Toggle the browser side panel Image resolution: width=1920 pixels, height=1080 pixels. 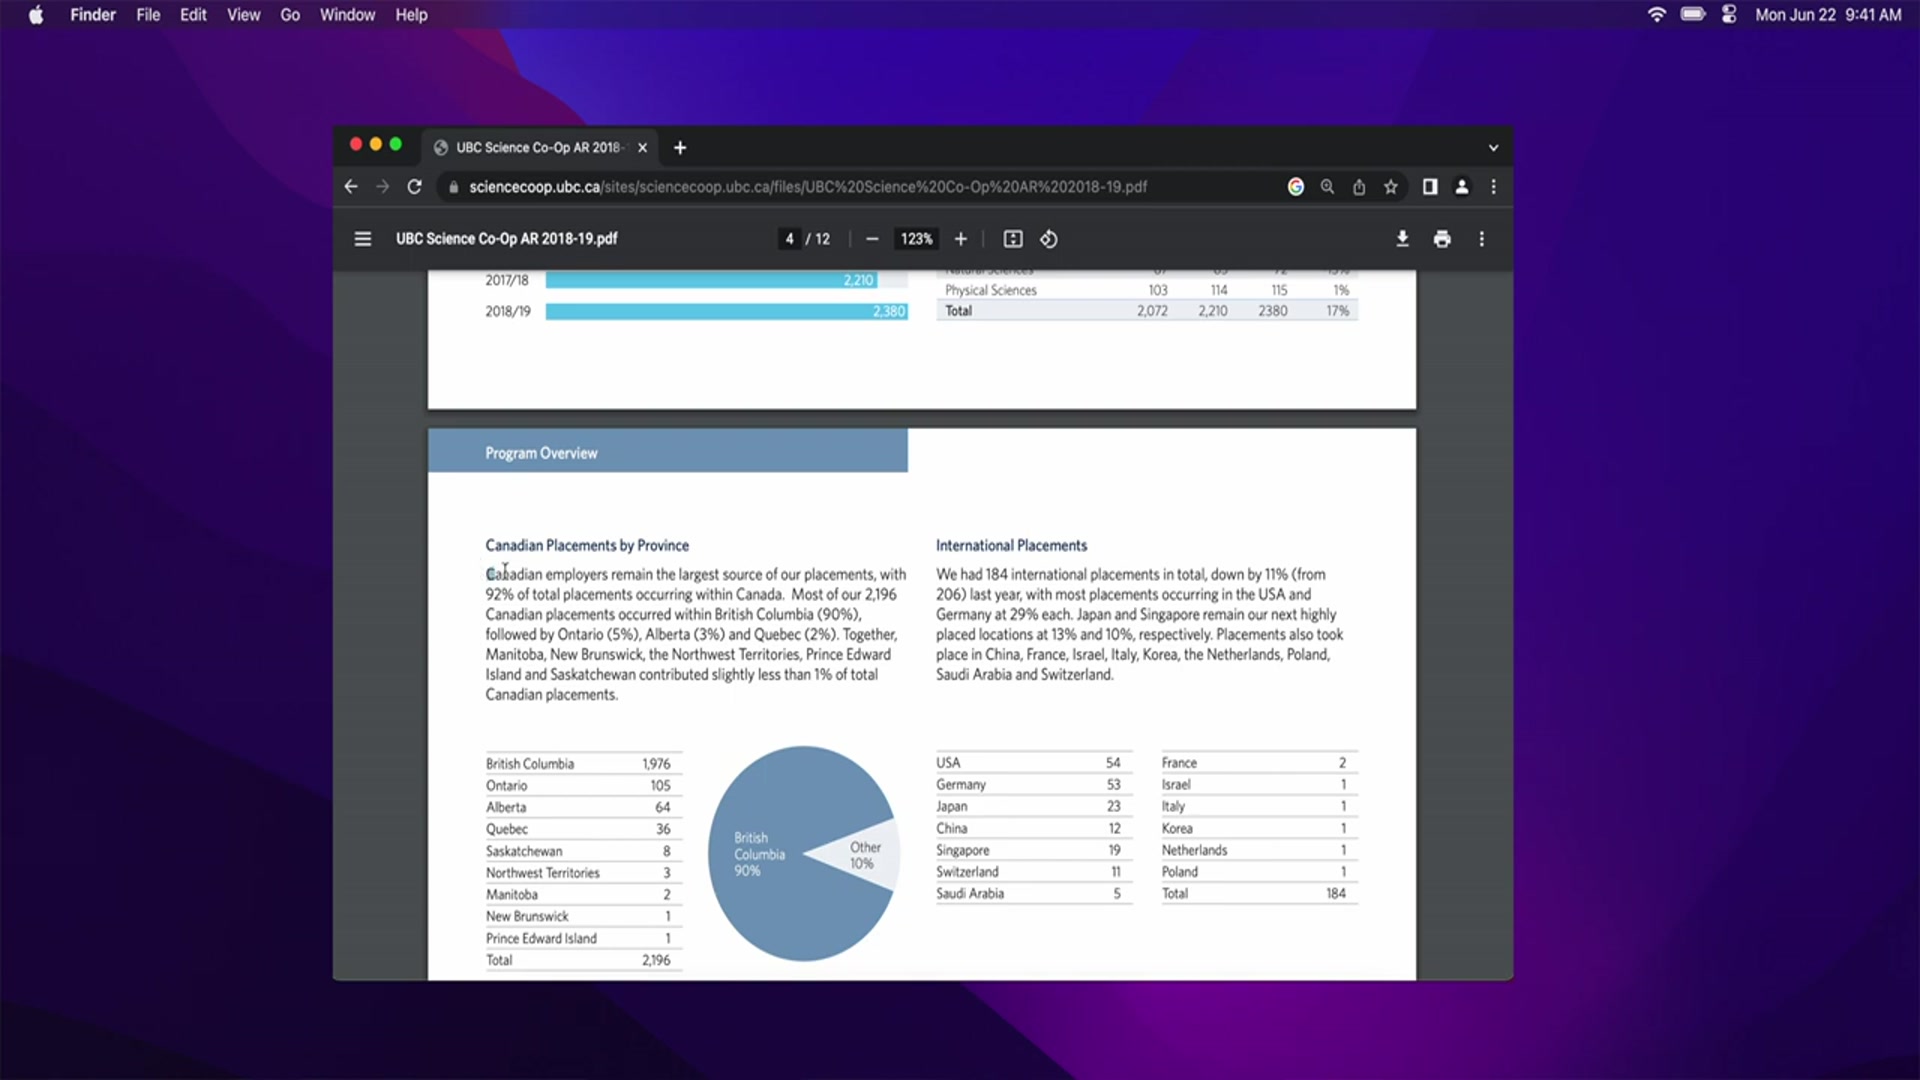point(1430,187)
